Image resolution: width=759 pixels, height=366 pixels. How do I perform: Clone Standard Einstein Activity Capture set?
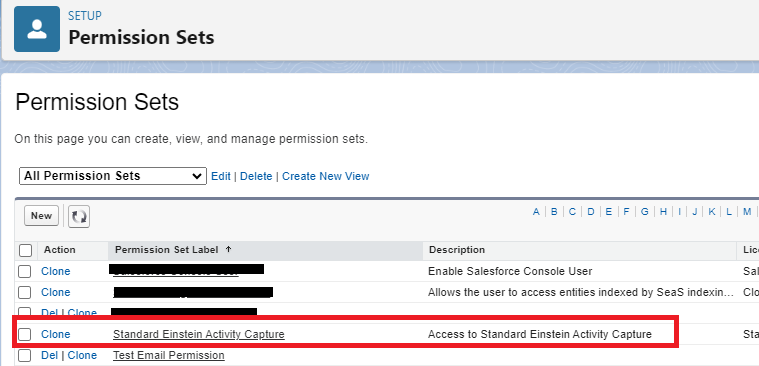coord(56,335)
